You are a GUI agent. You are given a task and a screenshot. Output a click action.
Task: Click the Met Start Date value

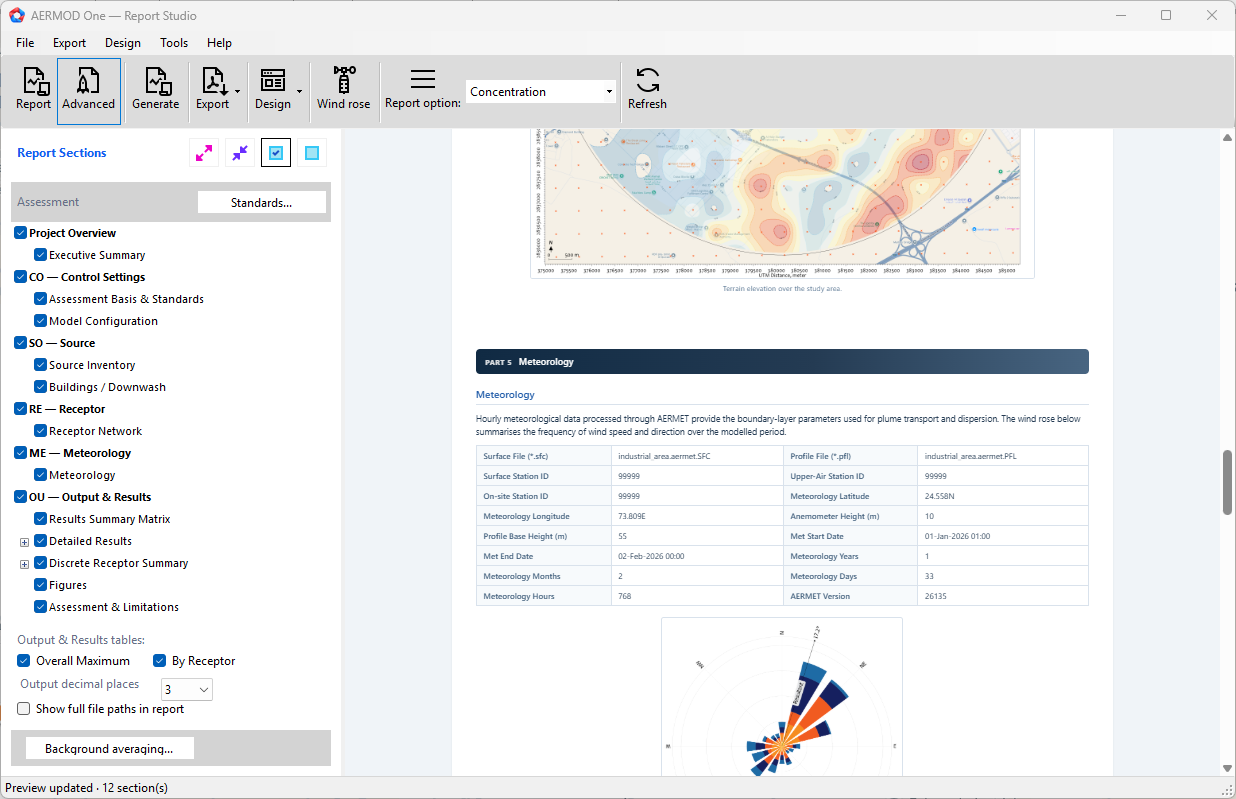click(x=957, y=536)
